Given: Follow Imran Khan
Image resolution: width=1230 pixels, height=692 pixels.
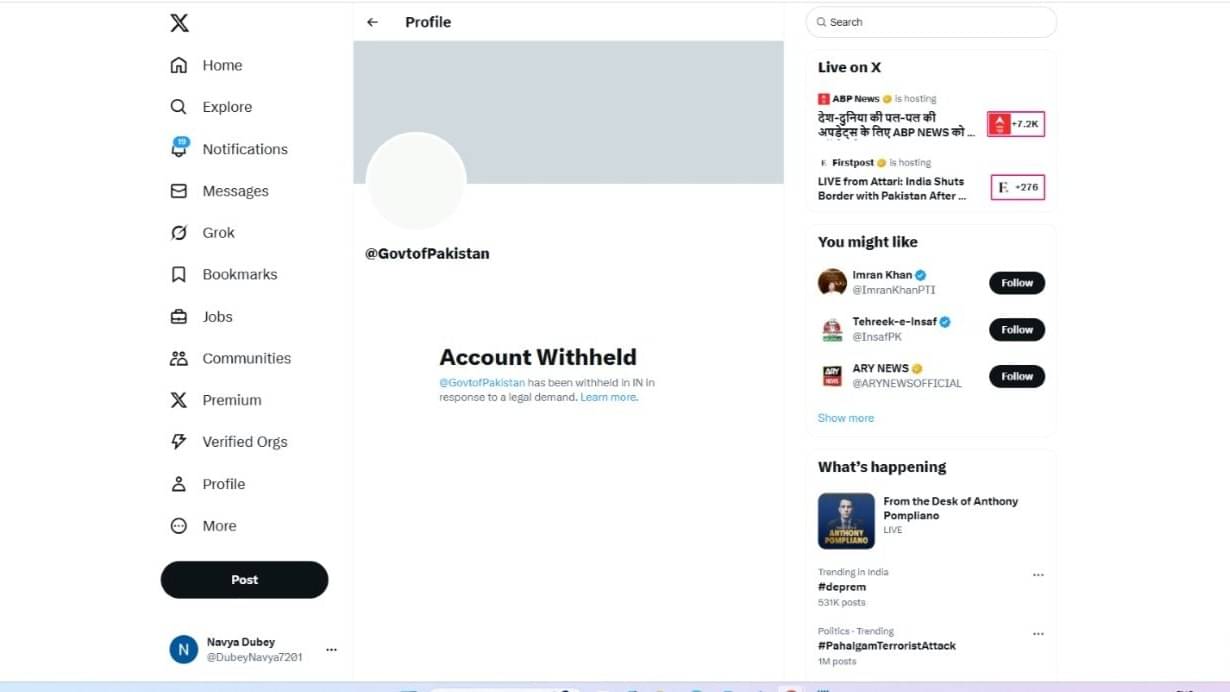Looking at the screenshot, I should [1016, 283].
